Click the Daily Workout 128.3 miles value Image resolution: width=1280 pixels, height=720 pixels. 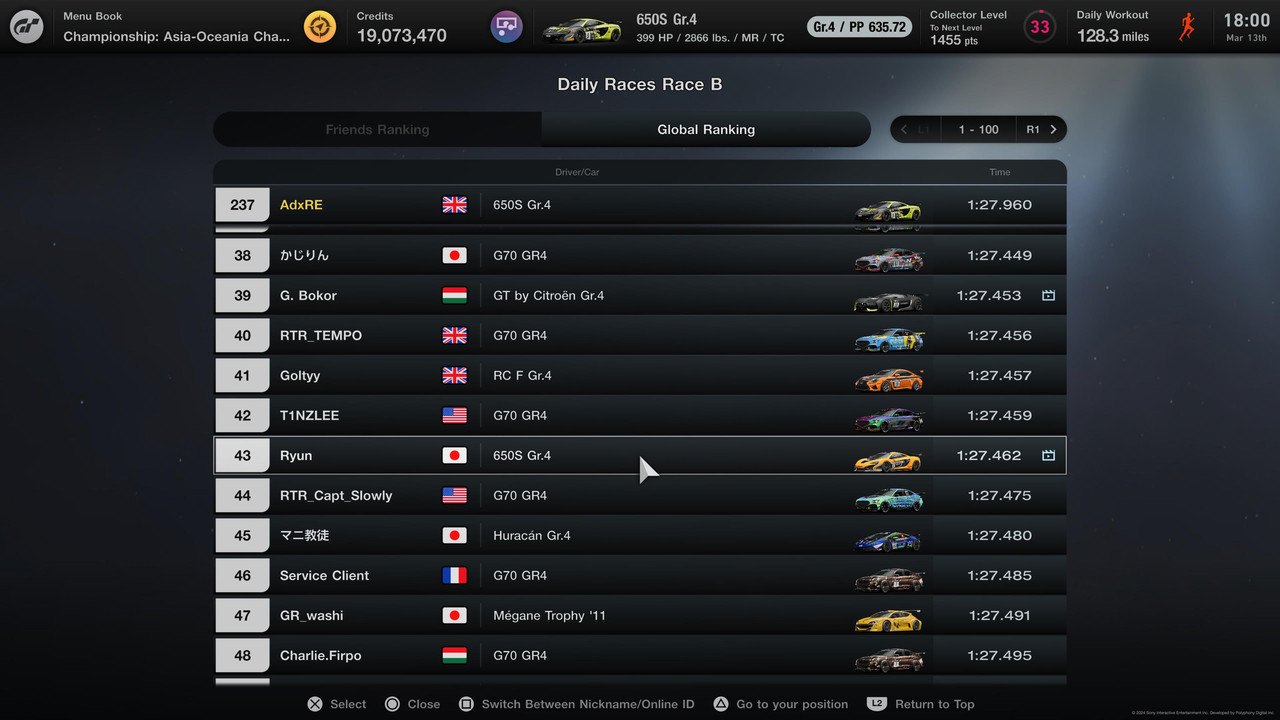(1113, 36)
